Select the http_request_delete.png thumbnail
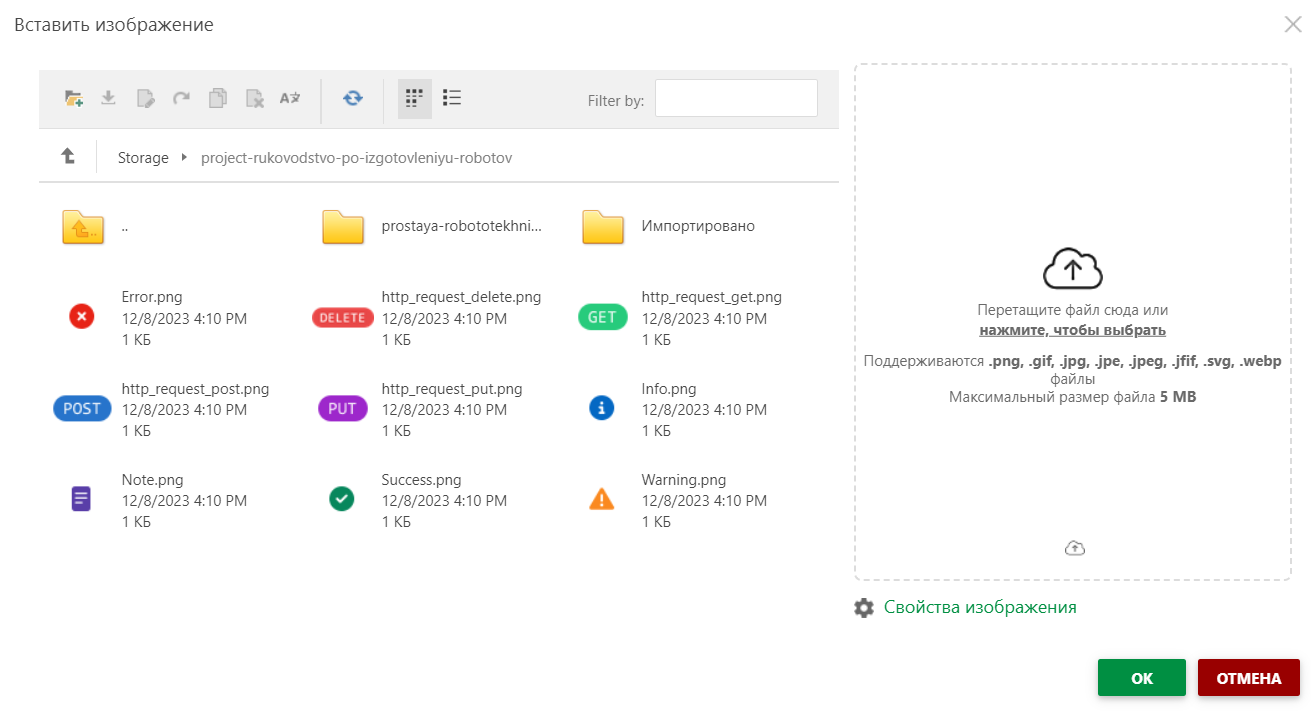1311x711 pixels. 342,318
